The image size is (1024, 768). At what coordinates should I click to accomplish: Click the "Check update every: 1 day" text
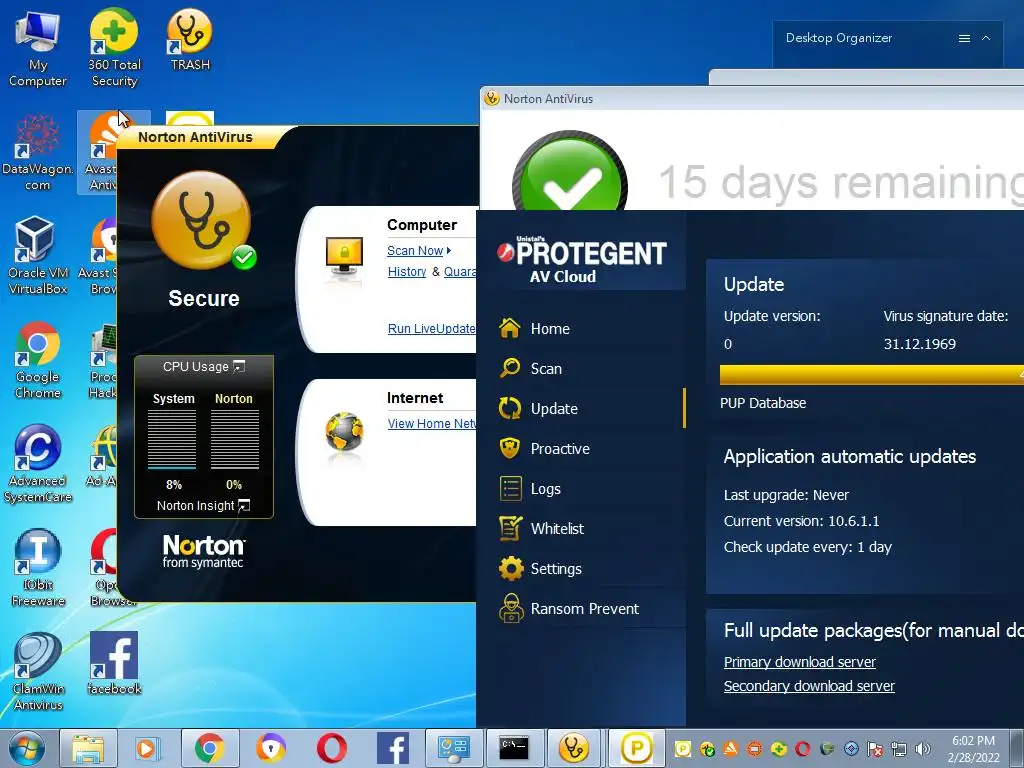coord(807,547)
